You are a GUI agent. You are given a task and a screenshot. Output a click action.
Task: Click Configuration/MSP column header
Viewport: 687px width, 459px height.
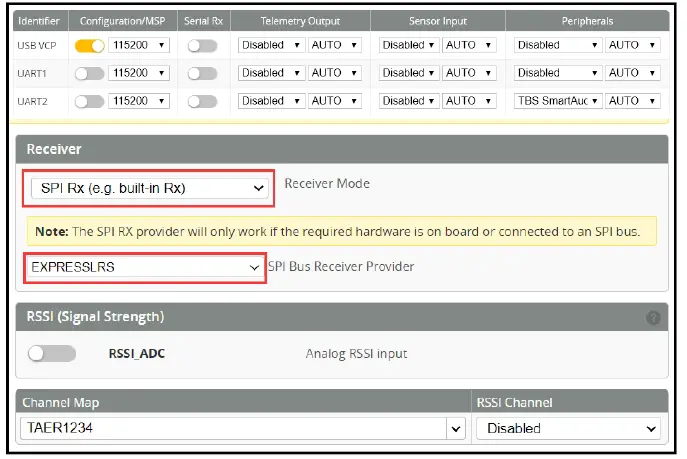tap(122, 21)
